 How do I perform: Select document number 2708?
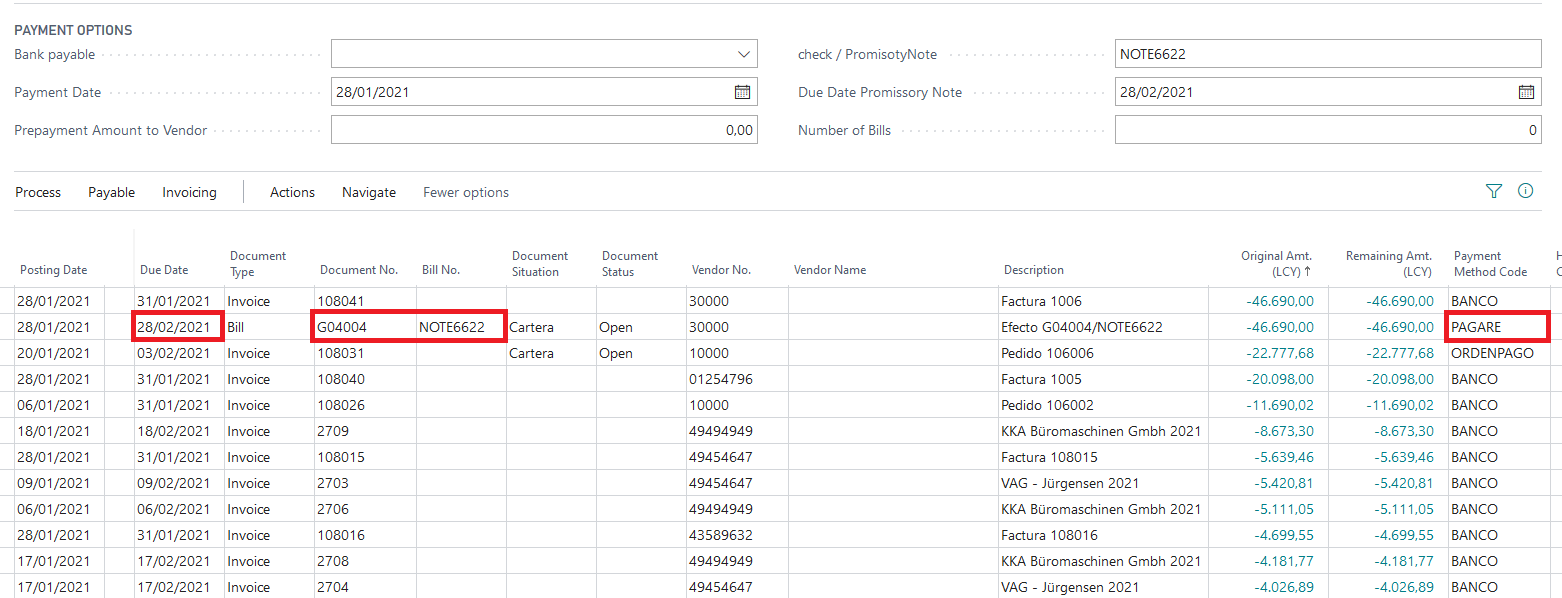click(333, 561)
